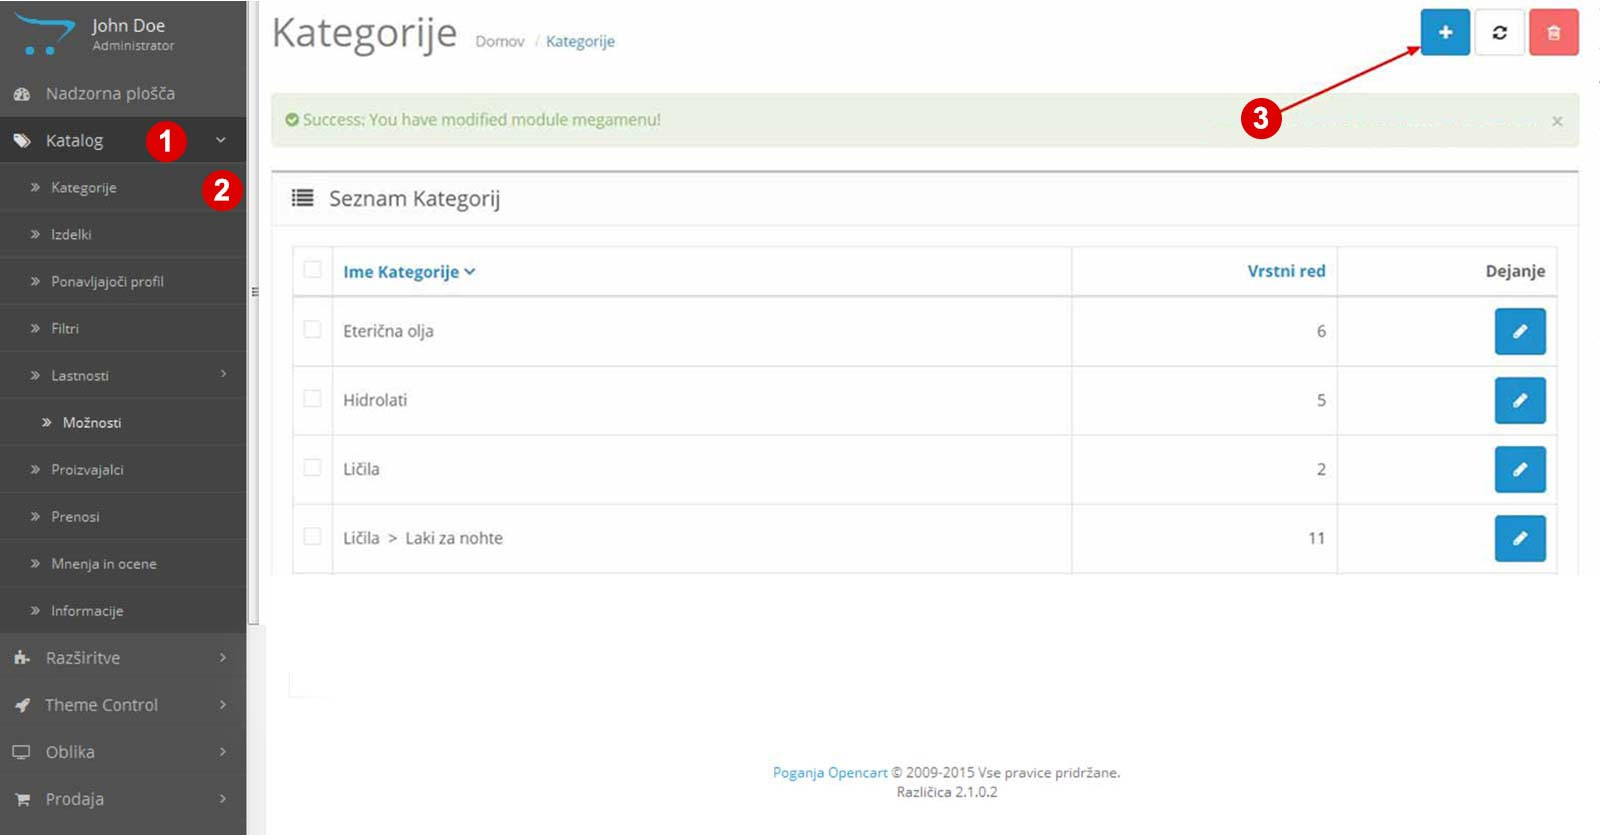1600x835 pixels.
Task: Go to Proizvajalci menu item
Action: click(87, 469)
